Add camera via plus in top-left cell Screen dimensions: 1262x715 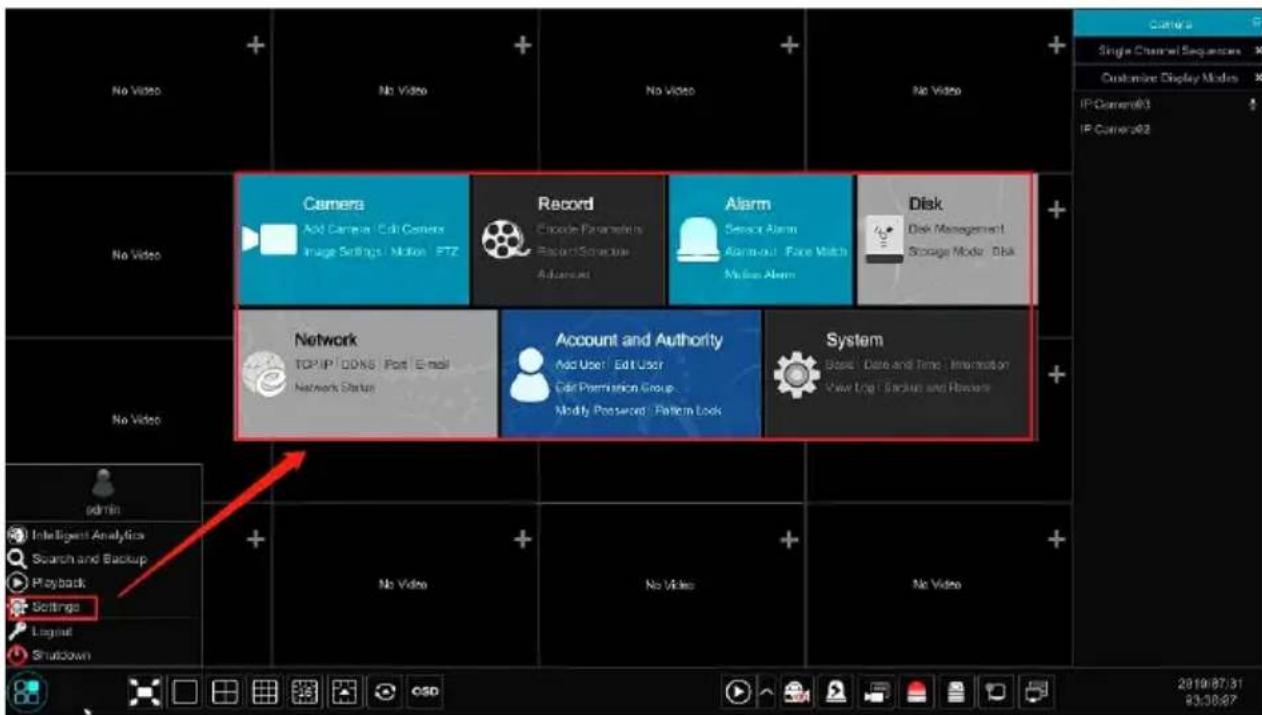[255, 46]
